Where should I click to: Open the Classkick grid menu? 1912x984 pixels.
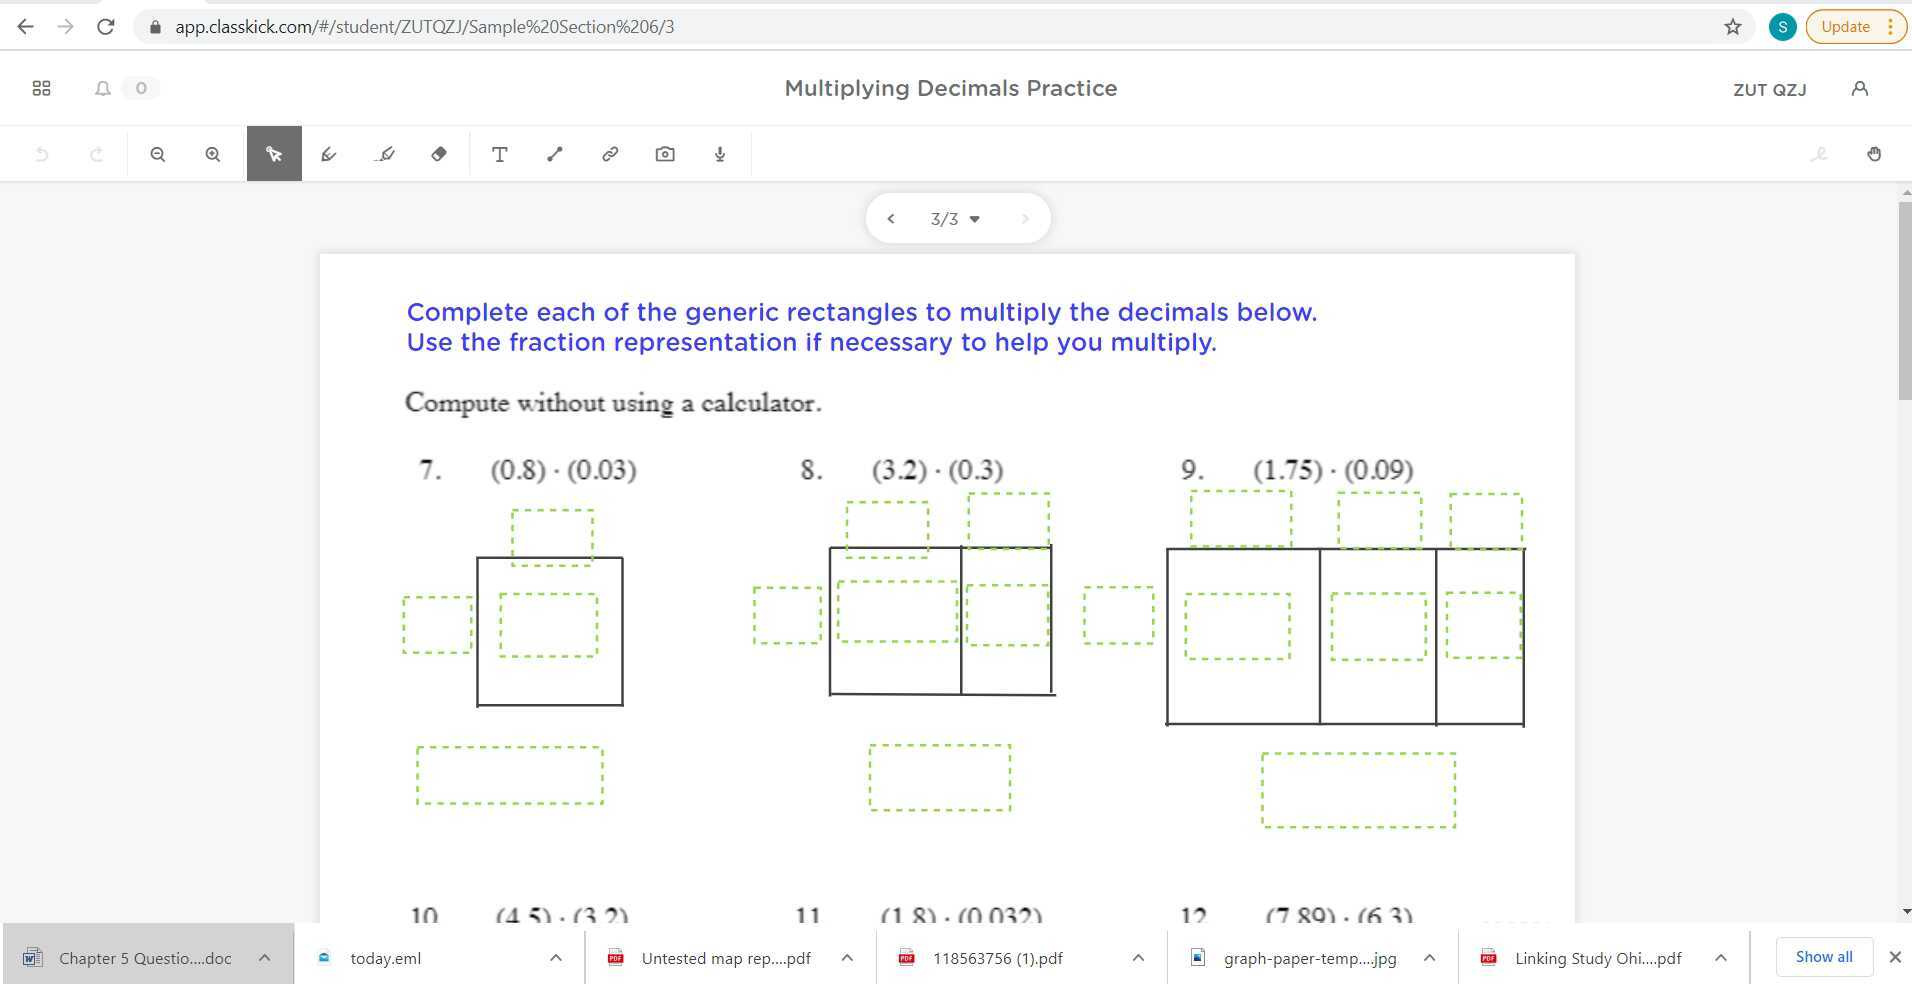tap(41, 88)
